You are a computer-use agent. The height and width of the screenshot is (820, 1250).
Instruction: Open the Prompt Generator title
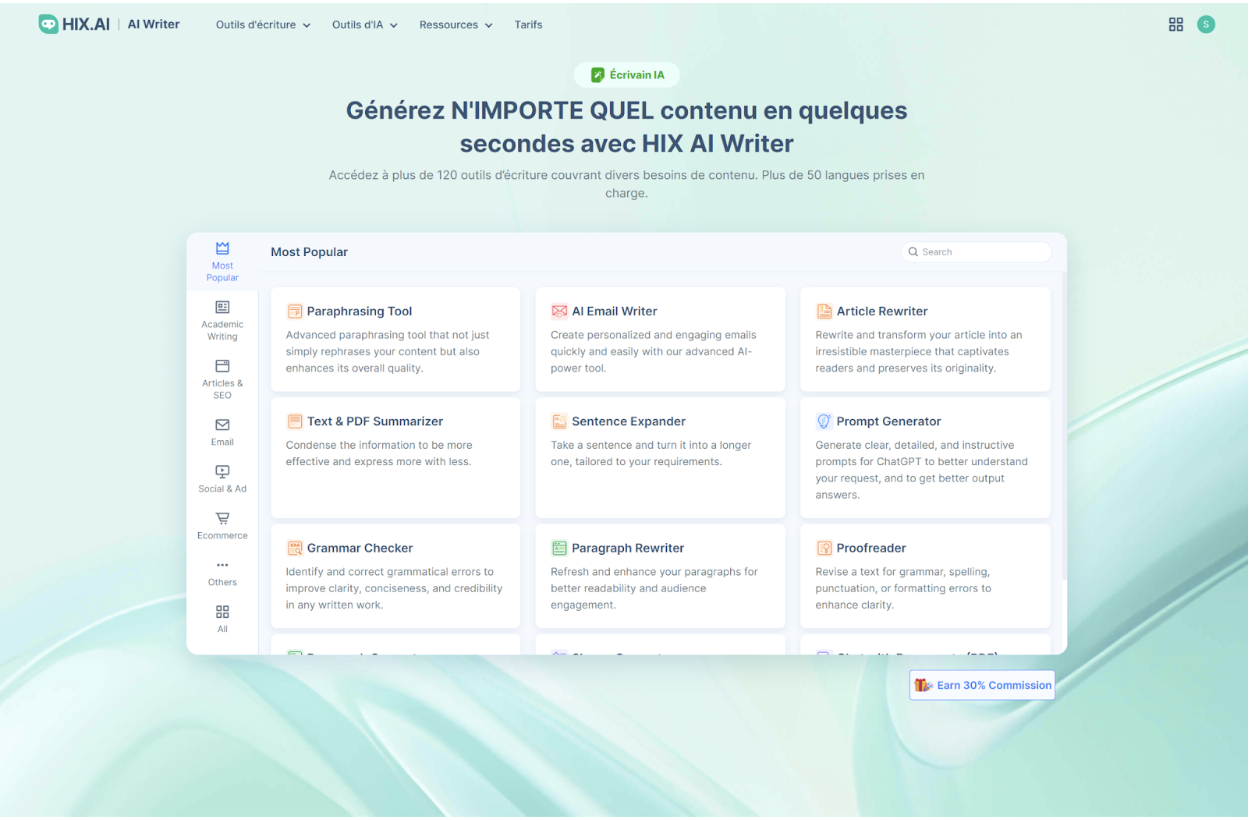pyautogui.click(x=889, y=421)
